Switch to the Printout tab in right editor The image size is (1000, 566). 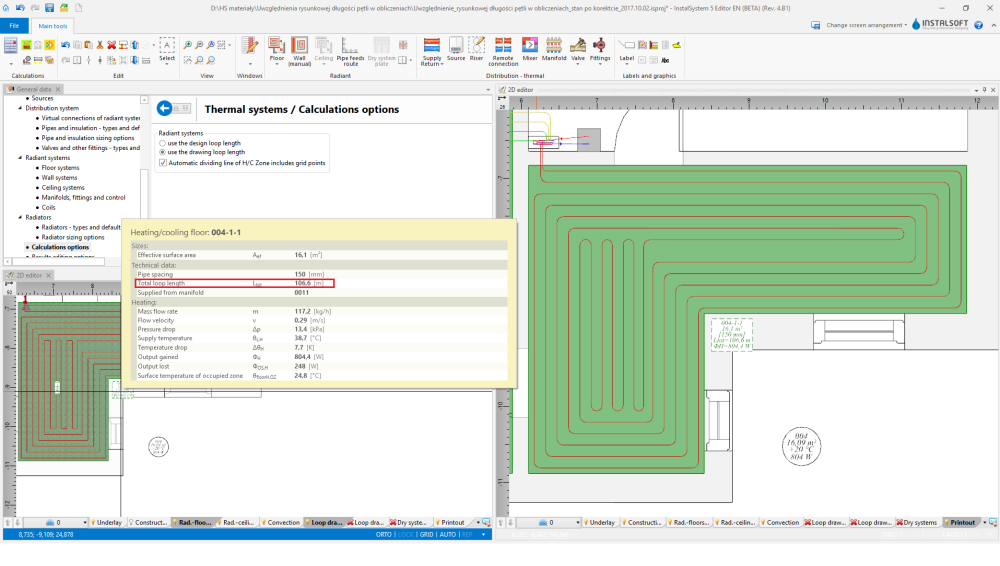coord(961,522)
